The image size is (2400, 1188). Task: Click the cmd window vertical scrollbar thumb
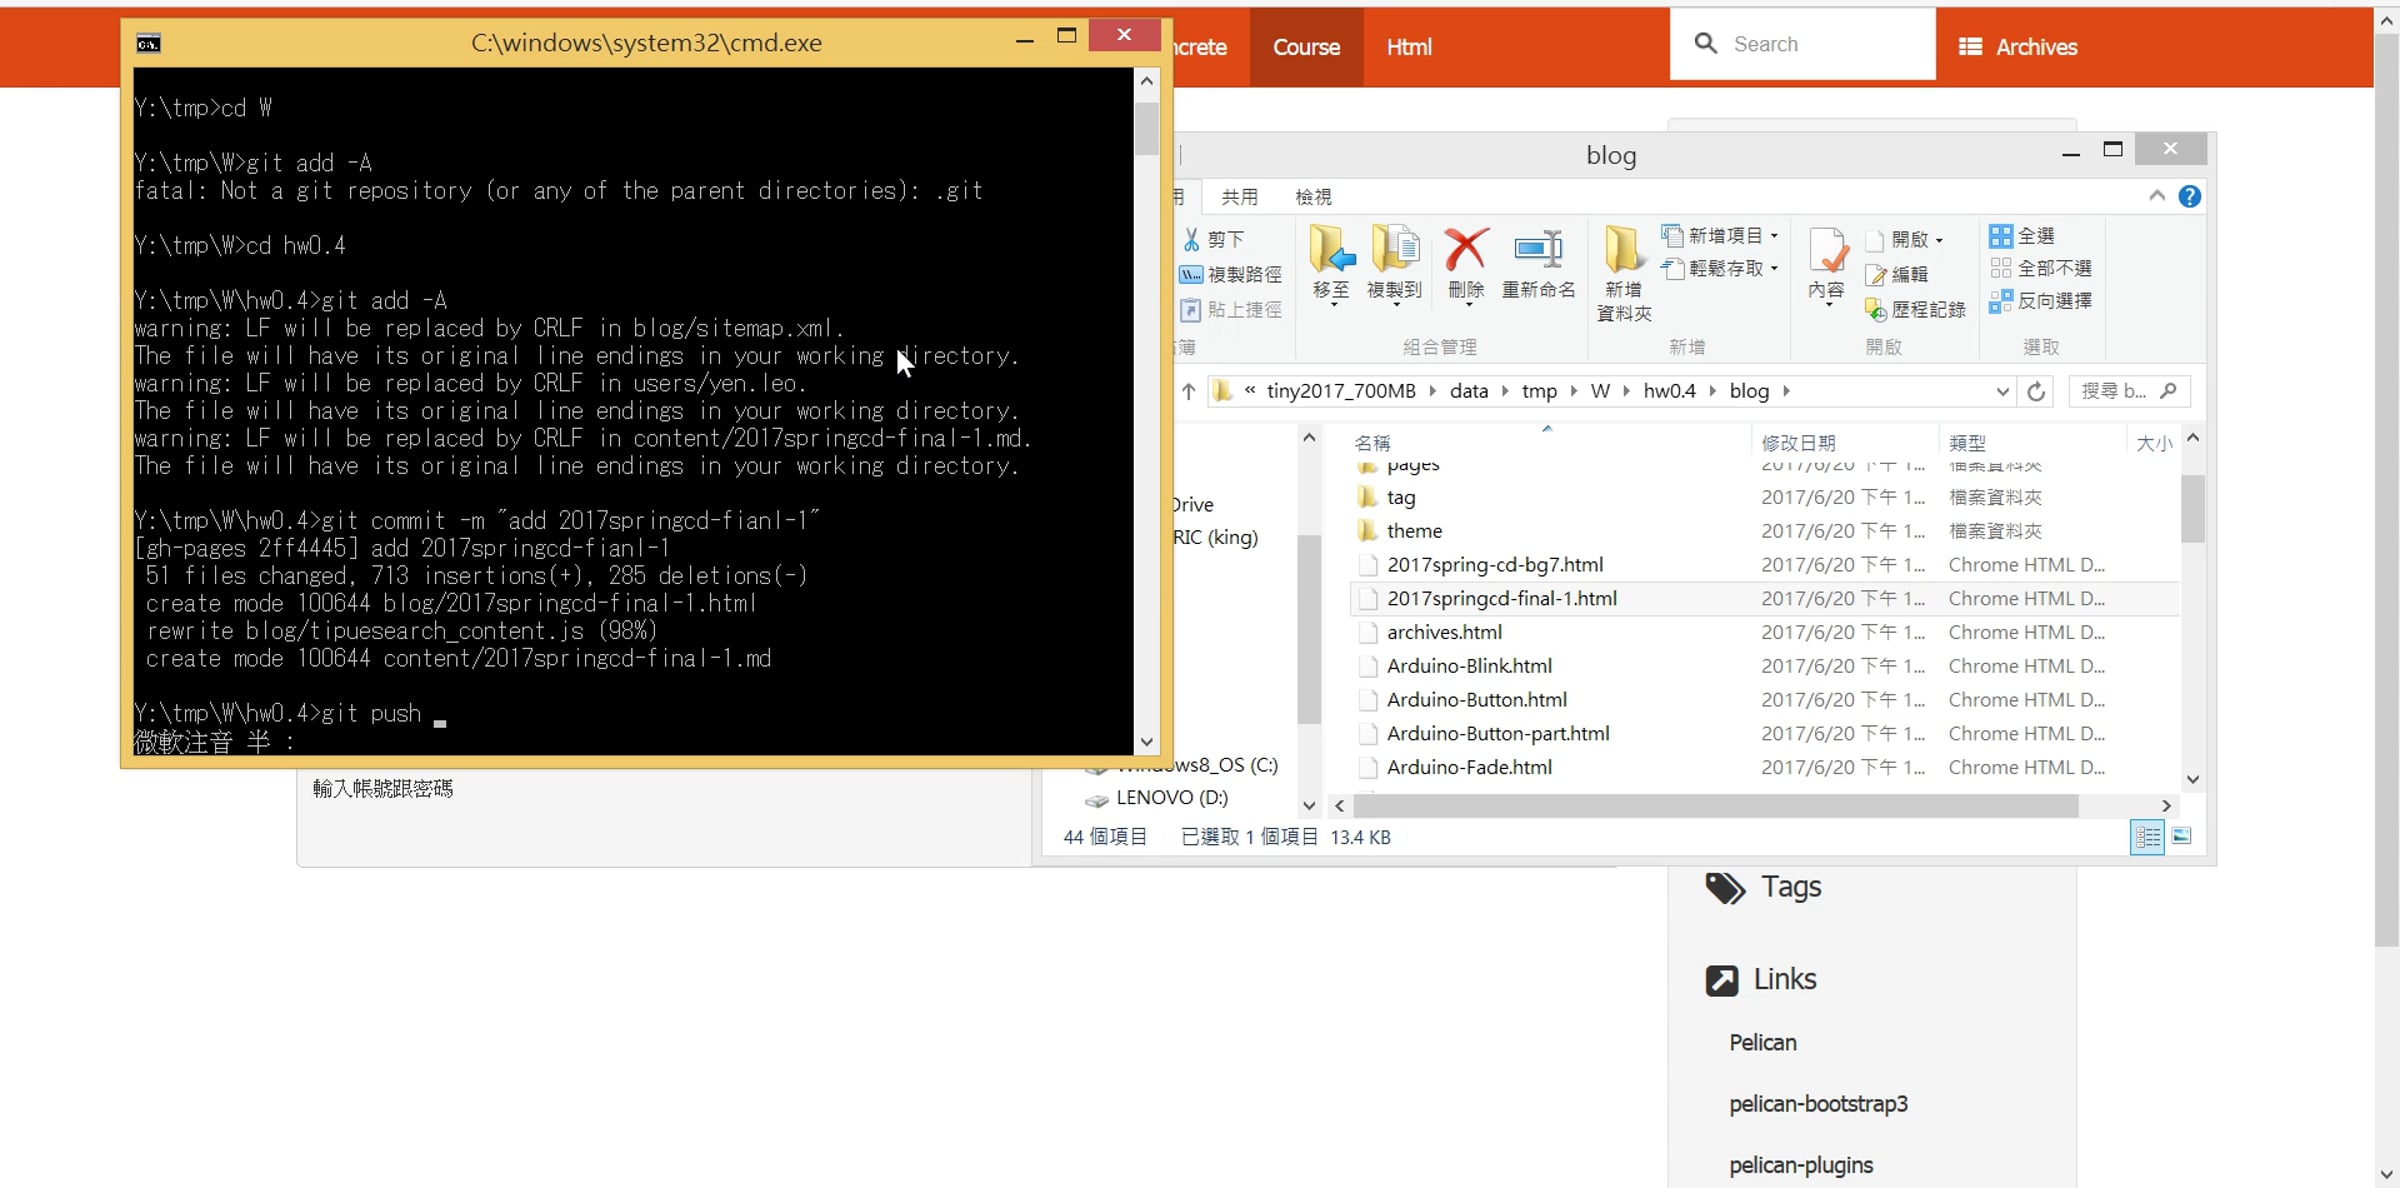(x=1146, y=129)
